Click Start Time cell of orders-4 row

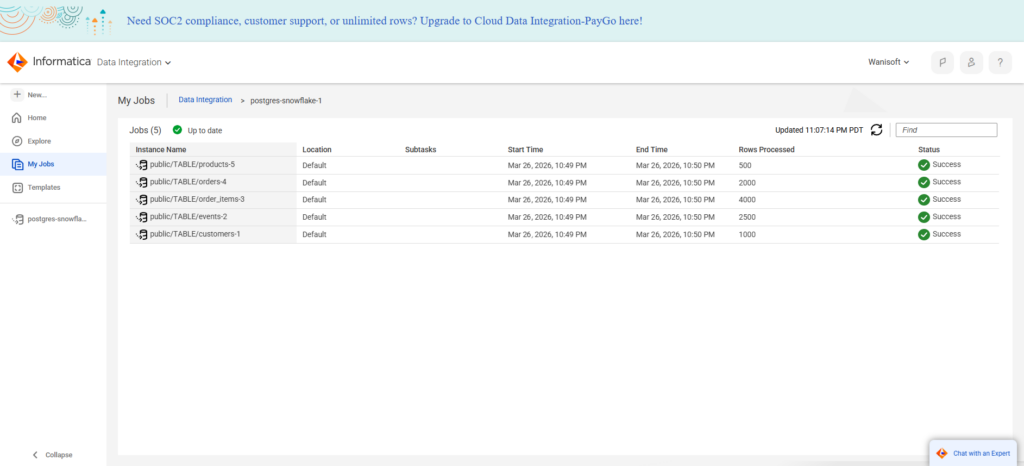coord(547,182)
